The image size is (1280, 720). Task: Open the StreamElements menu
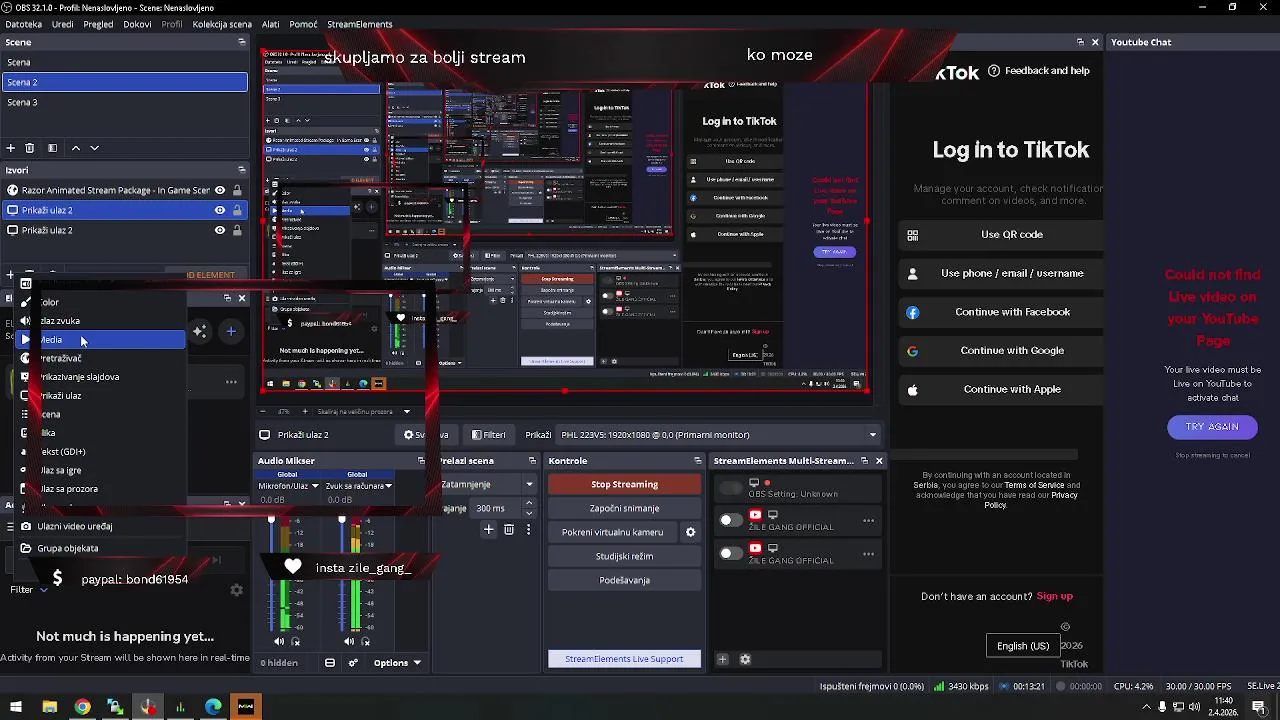(359, 24)
